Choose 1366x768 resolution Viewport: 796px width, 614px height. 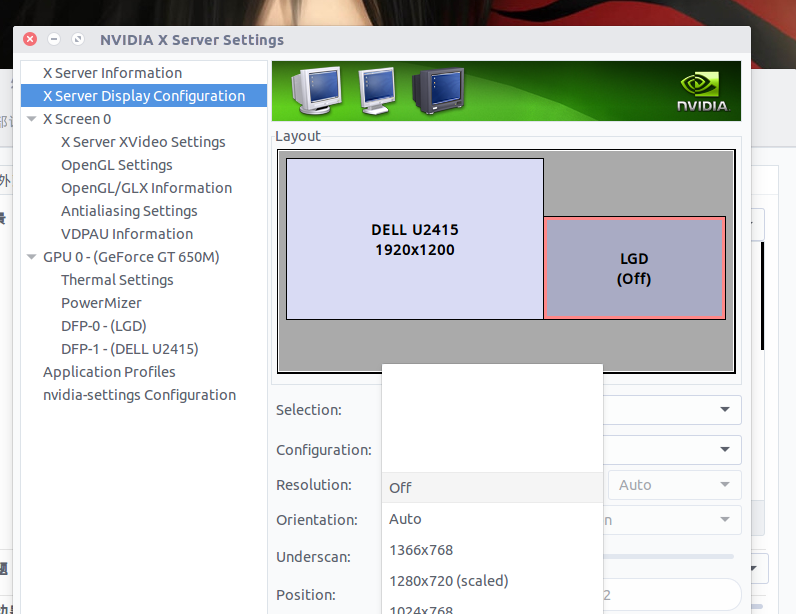[492, 550]
